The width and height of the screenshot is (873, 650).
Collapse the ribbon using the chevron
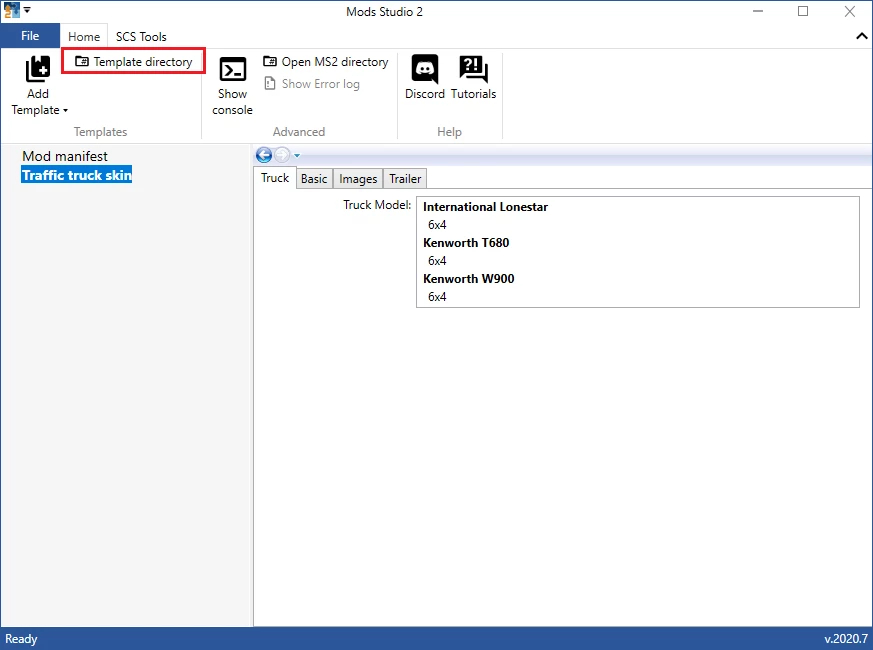862,36
